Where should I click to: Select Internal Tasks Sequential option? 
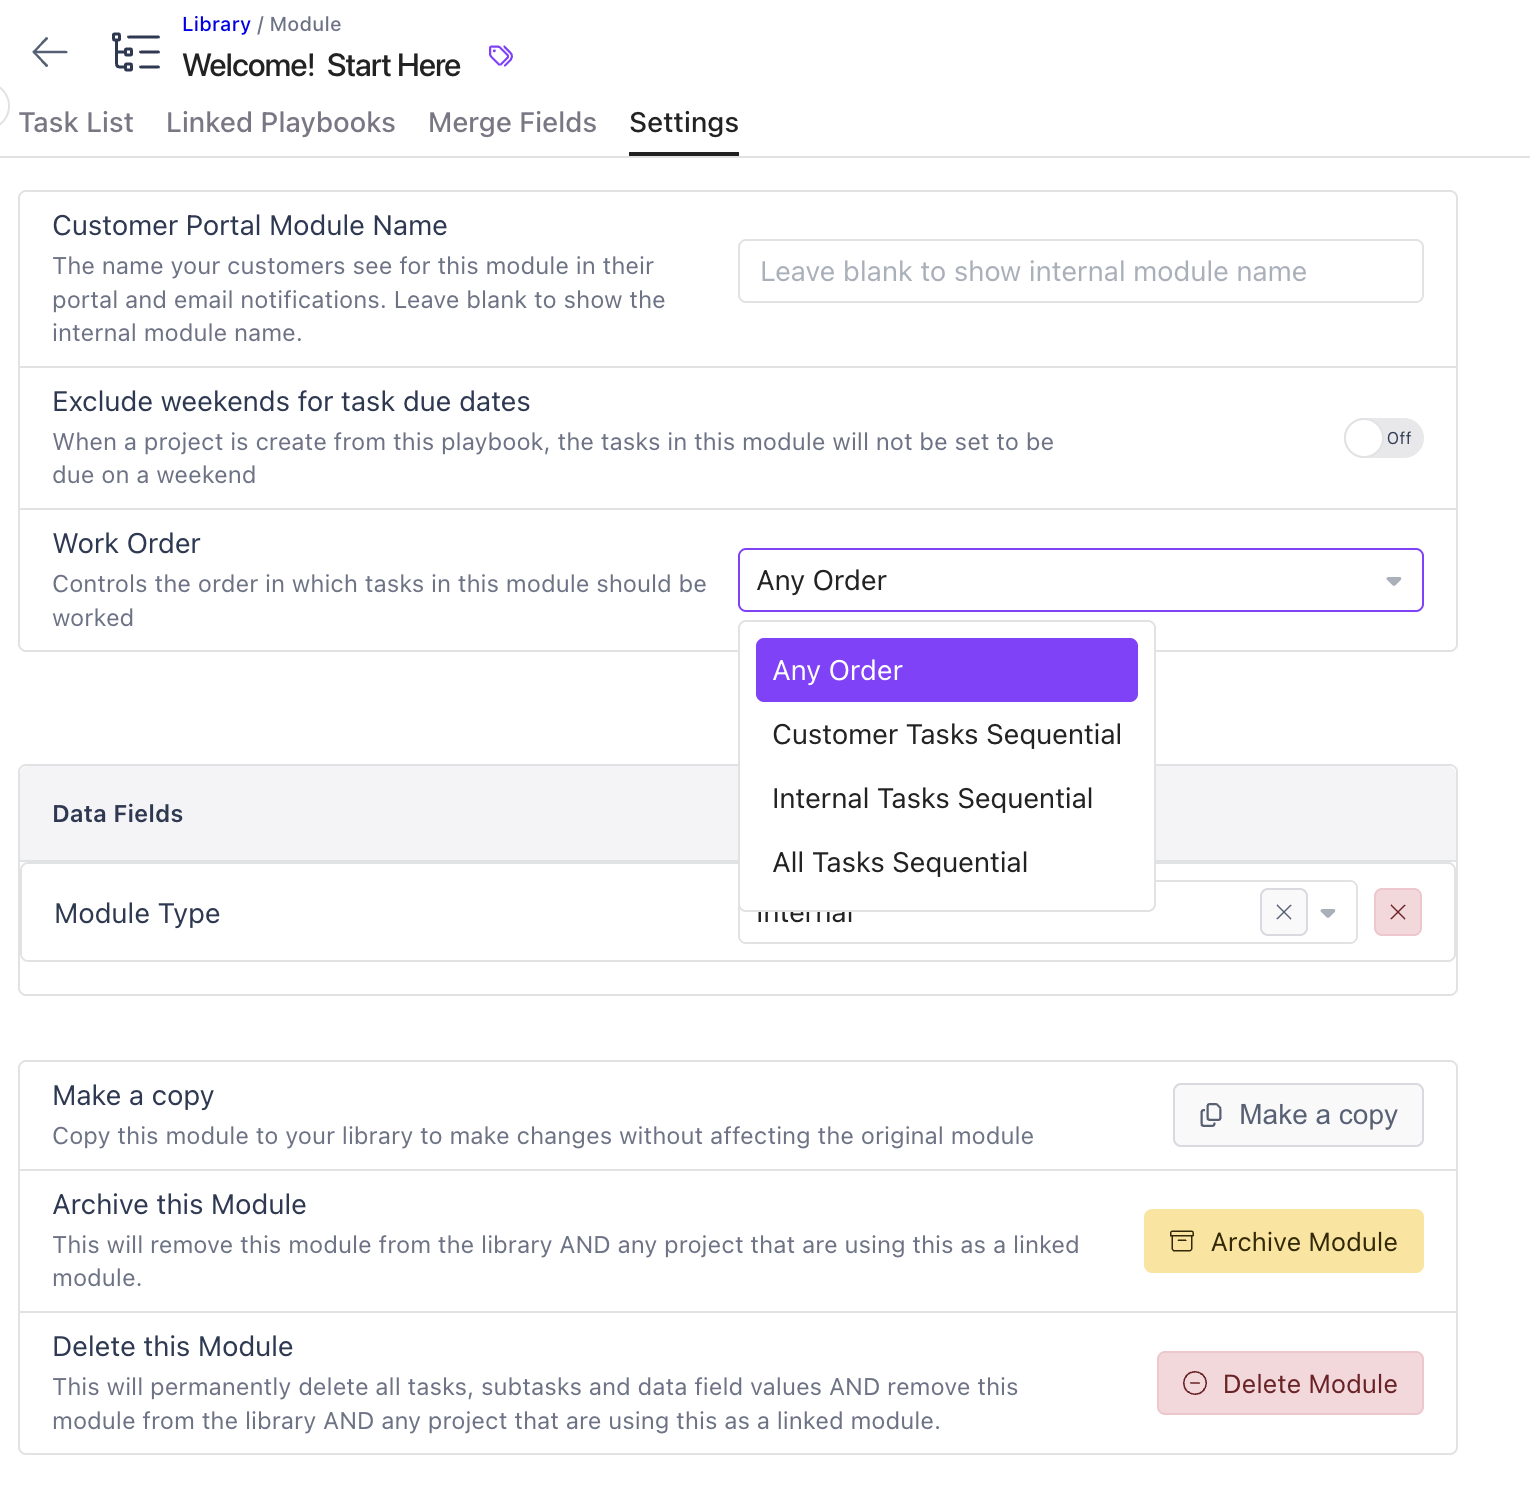[932, 798]
